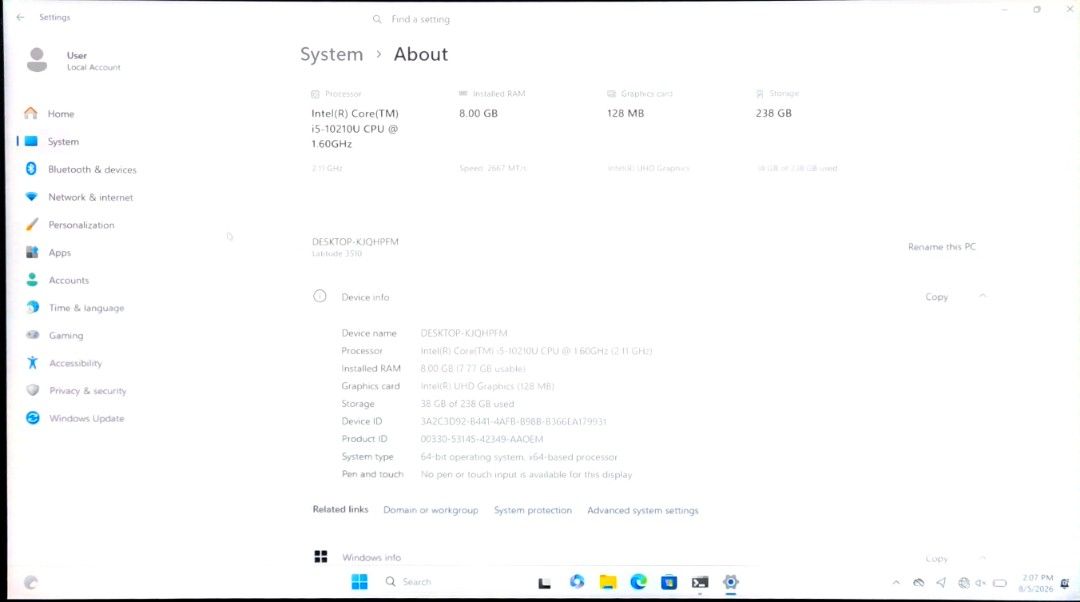Click the 38 GB of 238 GB used text

(x=467, y=404)
